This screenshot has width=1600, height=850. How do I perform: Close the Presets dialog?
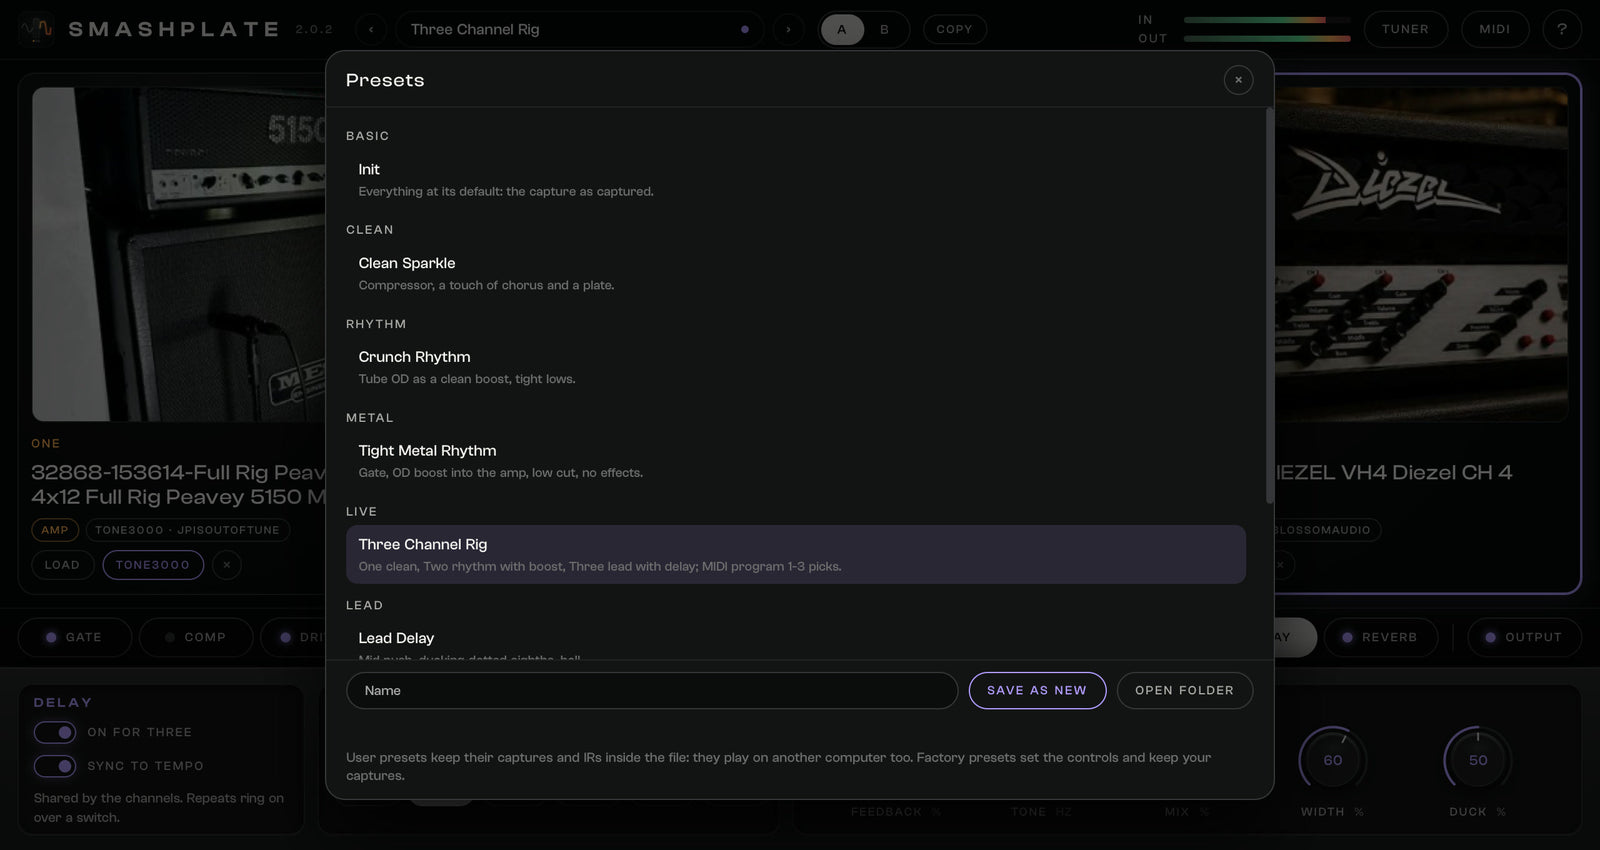[1238, 80]
